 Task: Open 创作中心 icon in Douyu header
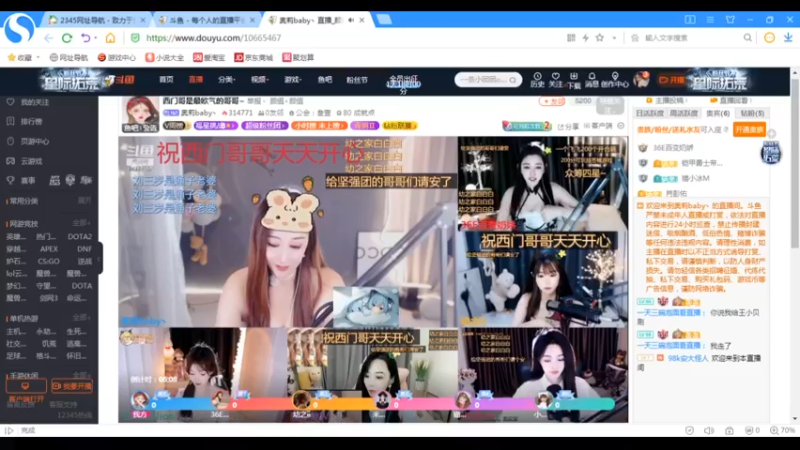(x=615, y=80)
